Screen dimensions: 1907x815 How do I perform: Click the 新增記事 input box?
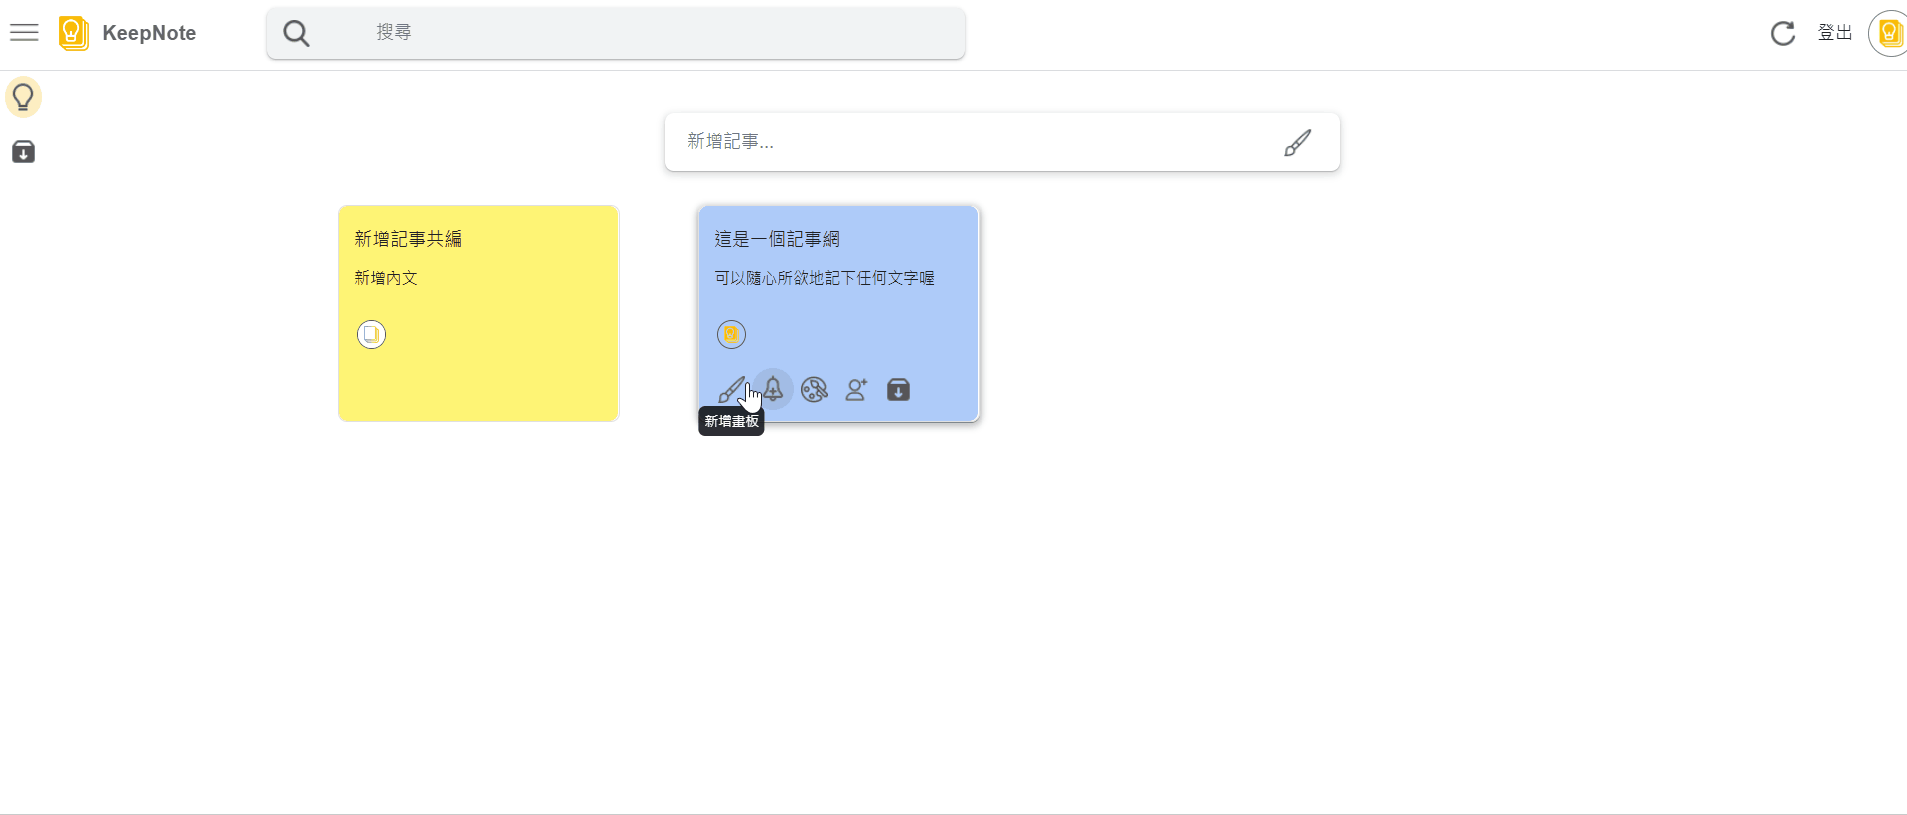pos(1002,142)
